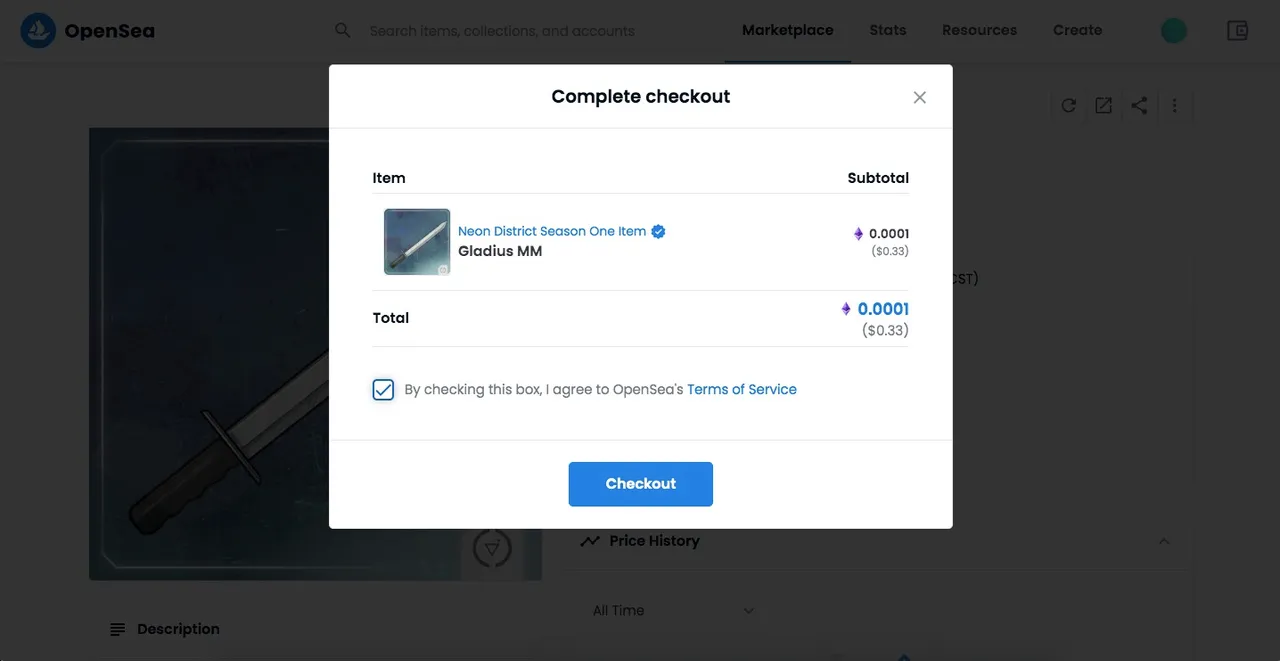
Task: Open the All Time range dropdown
Action: (x=673, y=611)
